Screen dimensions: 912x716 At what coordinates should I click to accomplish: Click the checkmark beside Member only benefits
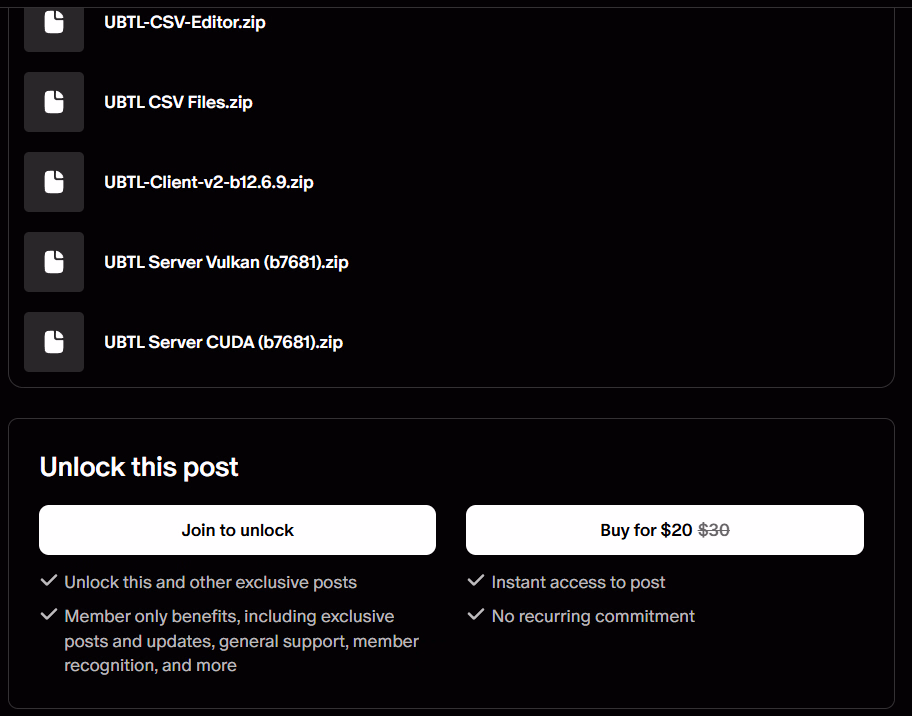(x=48, y=615)
